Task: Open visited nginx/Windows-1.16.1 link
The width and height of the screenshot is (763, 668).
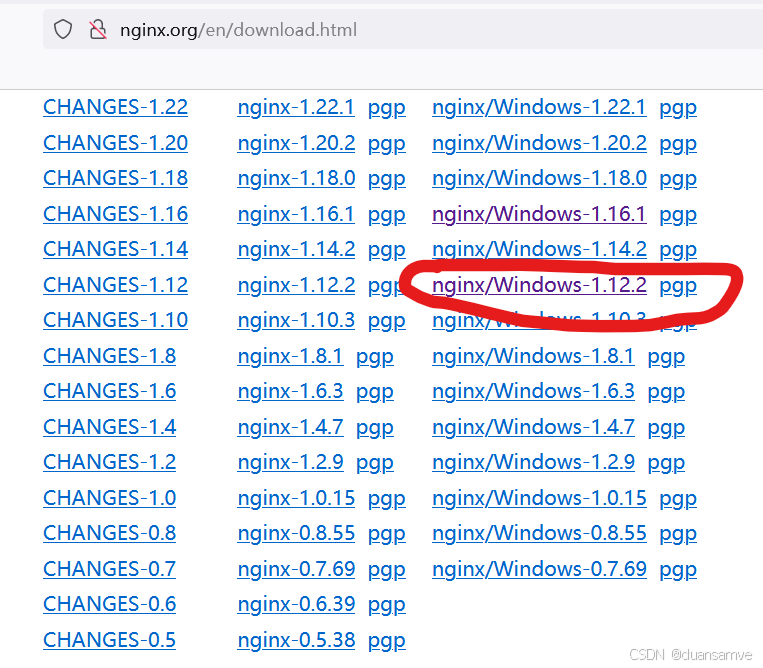Action: (x=539, y=215)
